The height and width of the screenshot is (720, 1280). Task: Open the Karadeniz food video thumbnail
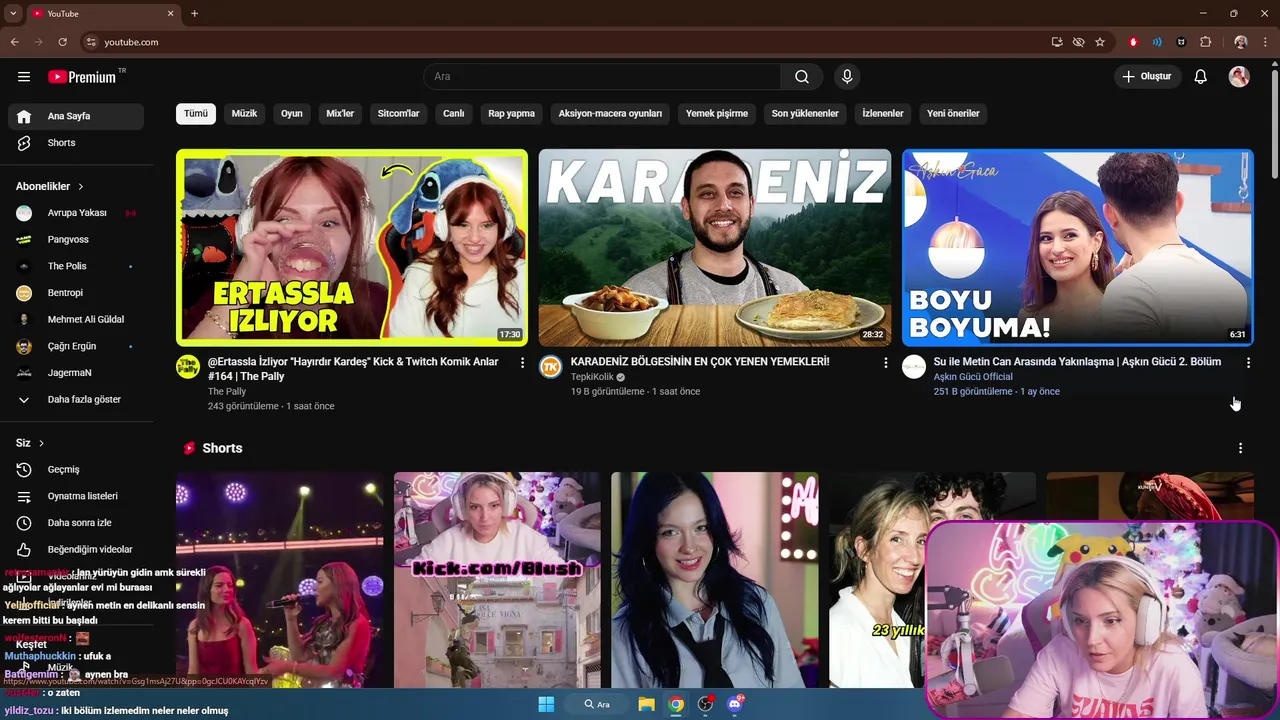715,247
